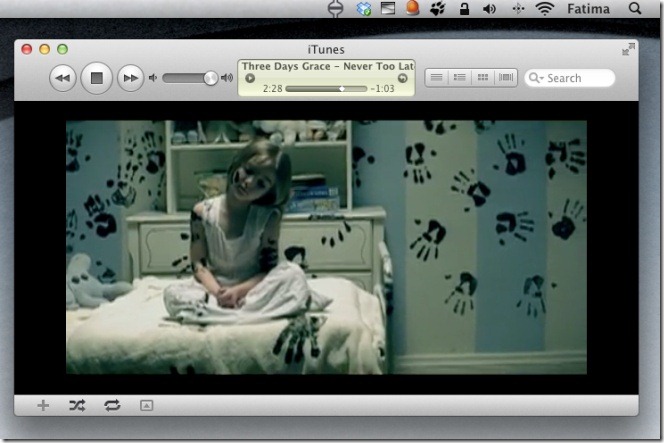This screenshot has height=443, width=664.
Task: Click the iTunes Search field
Action: coord(570,78)
